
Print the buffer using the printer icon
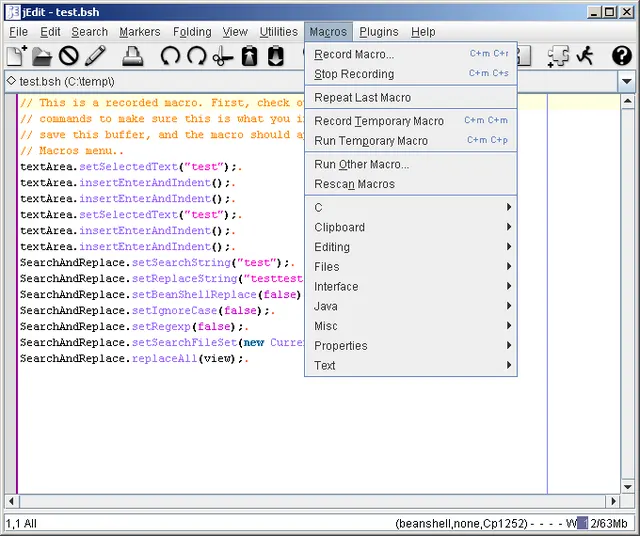pos(133,56)
